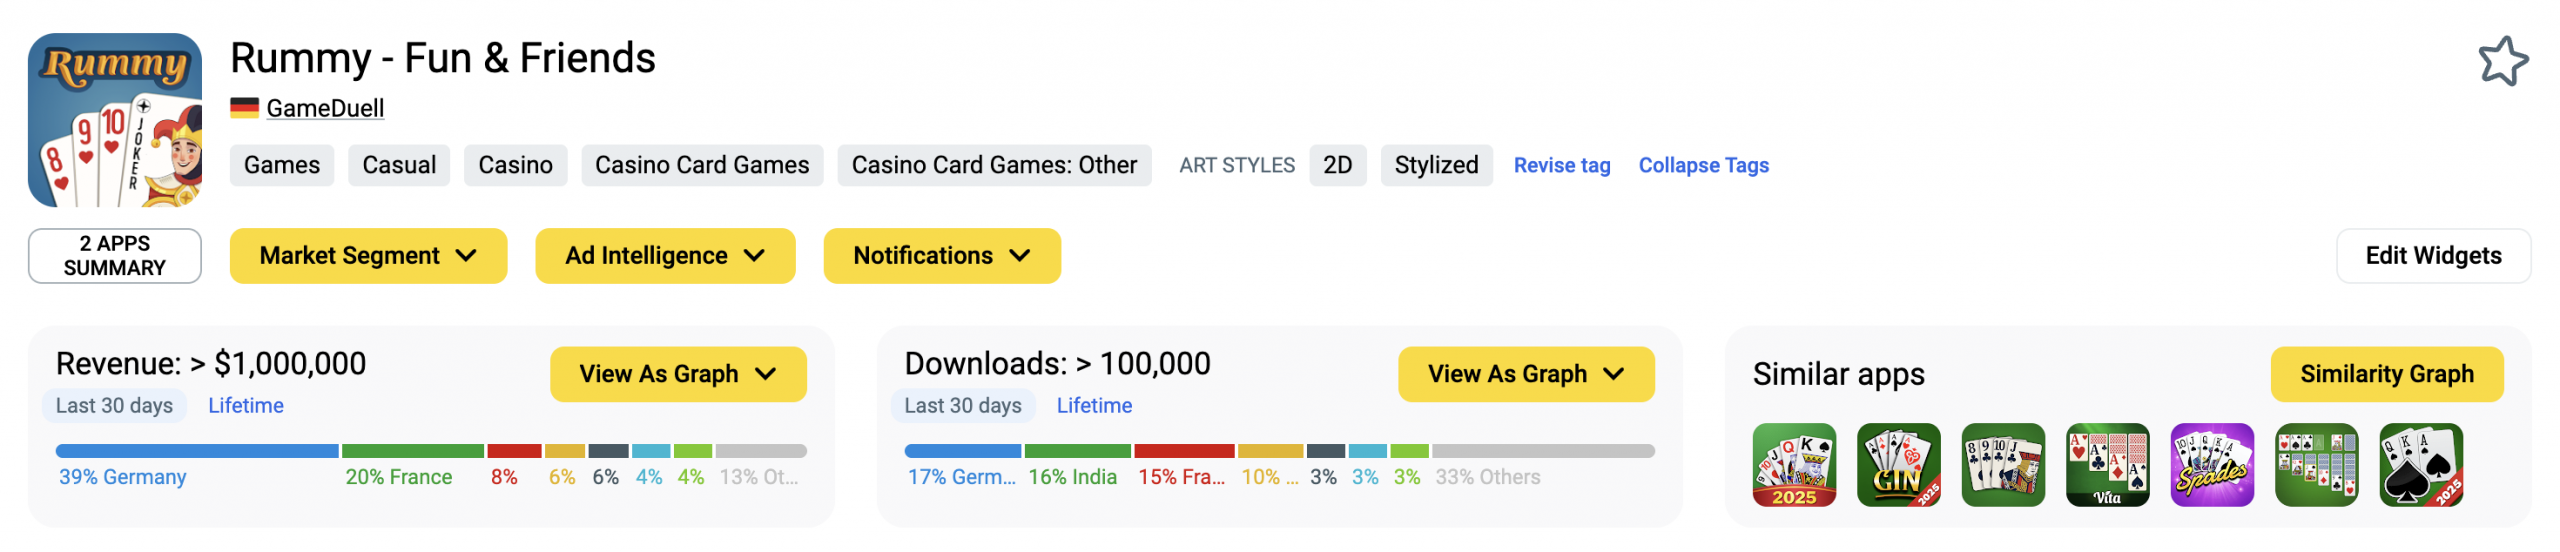Click the favorite star icon
The image size is (2560, 552).
[2502, 62]
